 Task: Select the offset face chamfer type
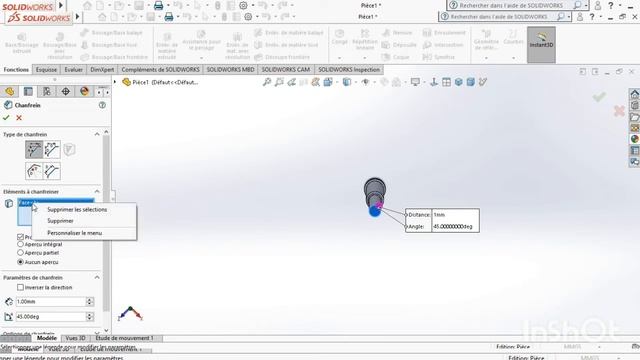pyautogui.click(x=34, y=171)
